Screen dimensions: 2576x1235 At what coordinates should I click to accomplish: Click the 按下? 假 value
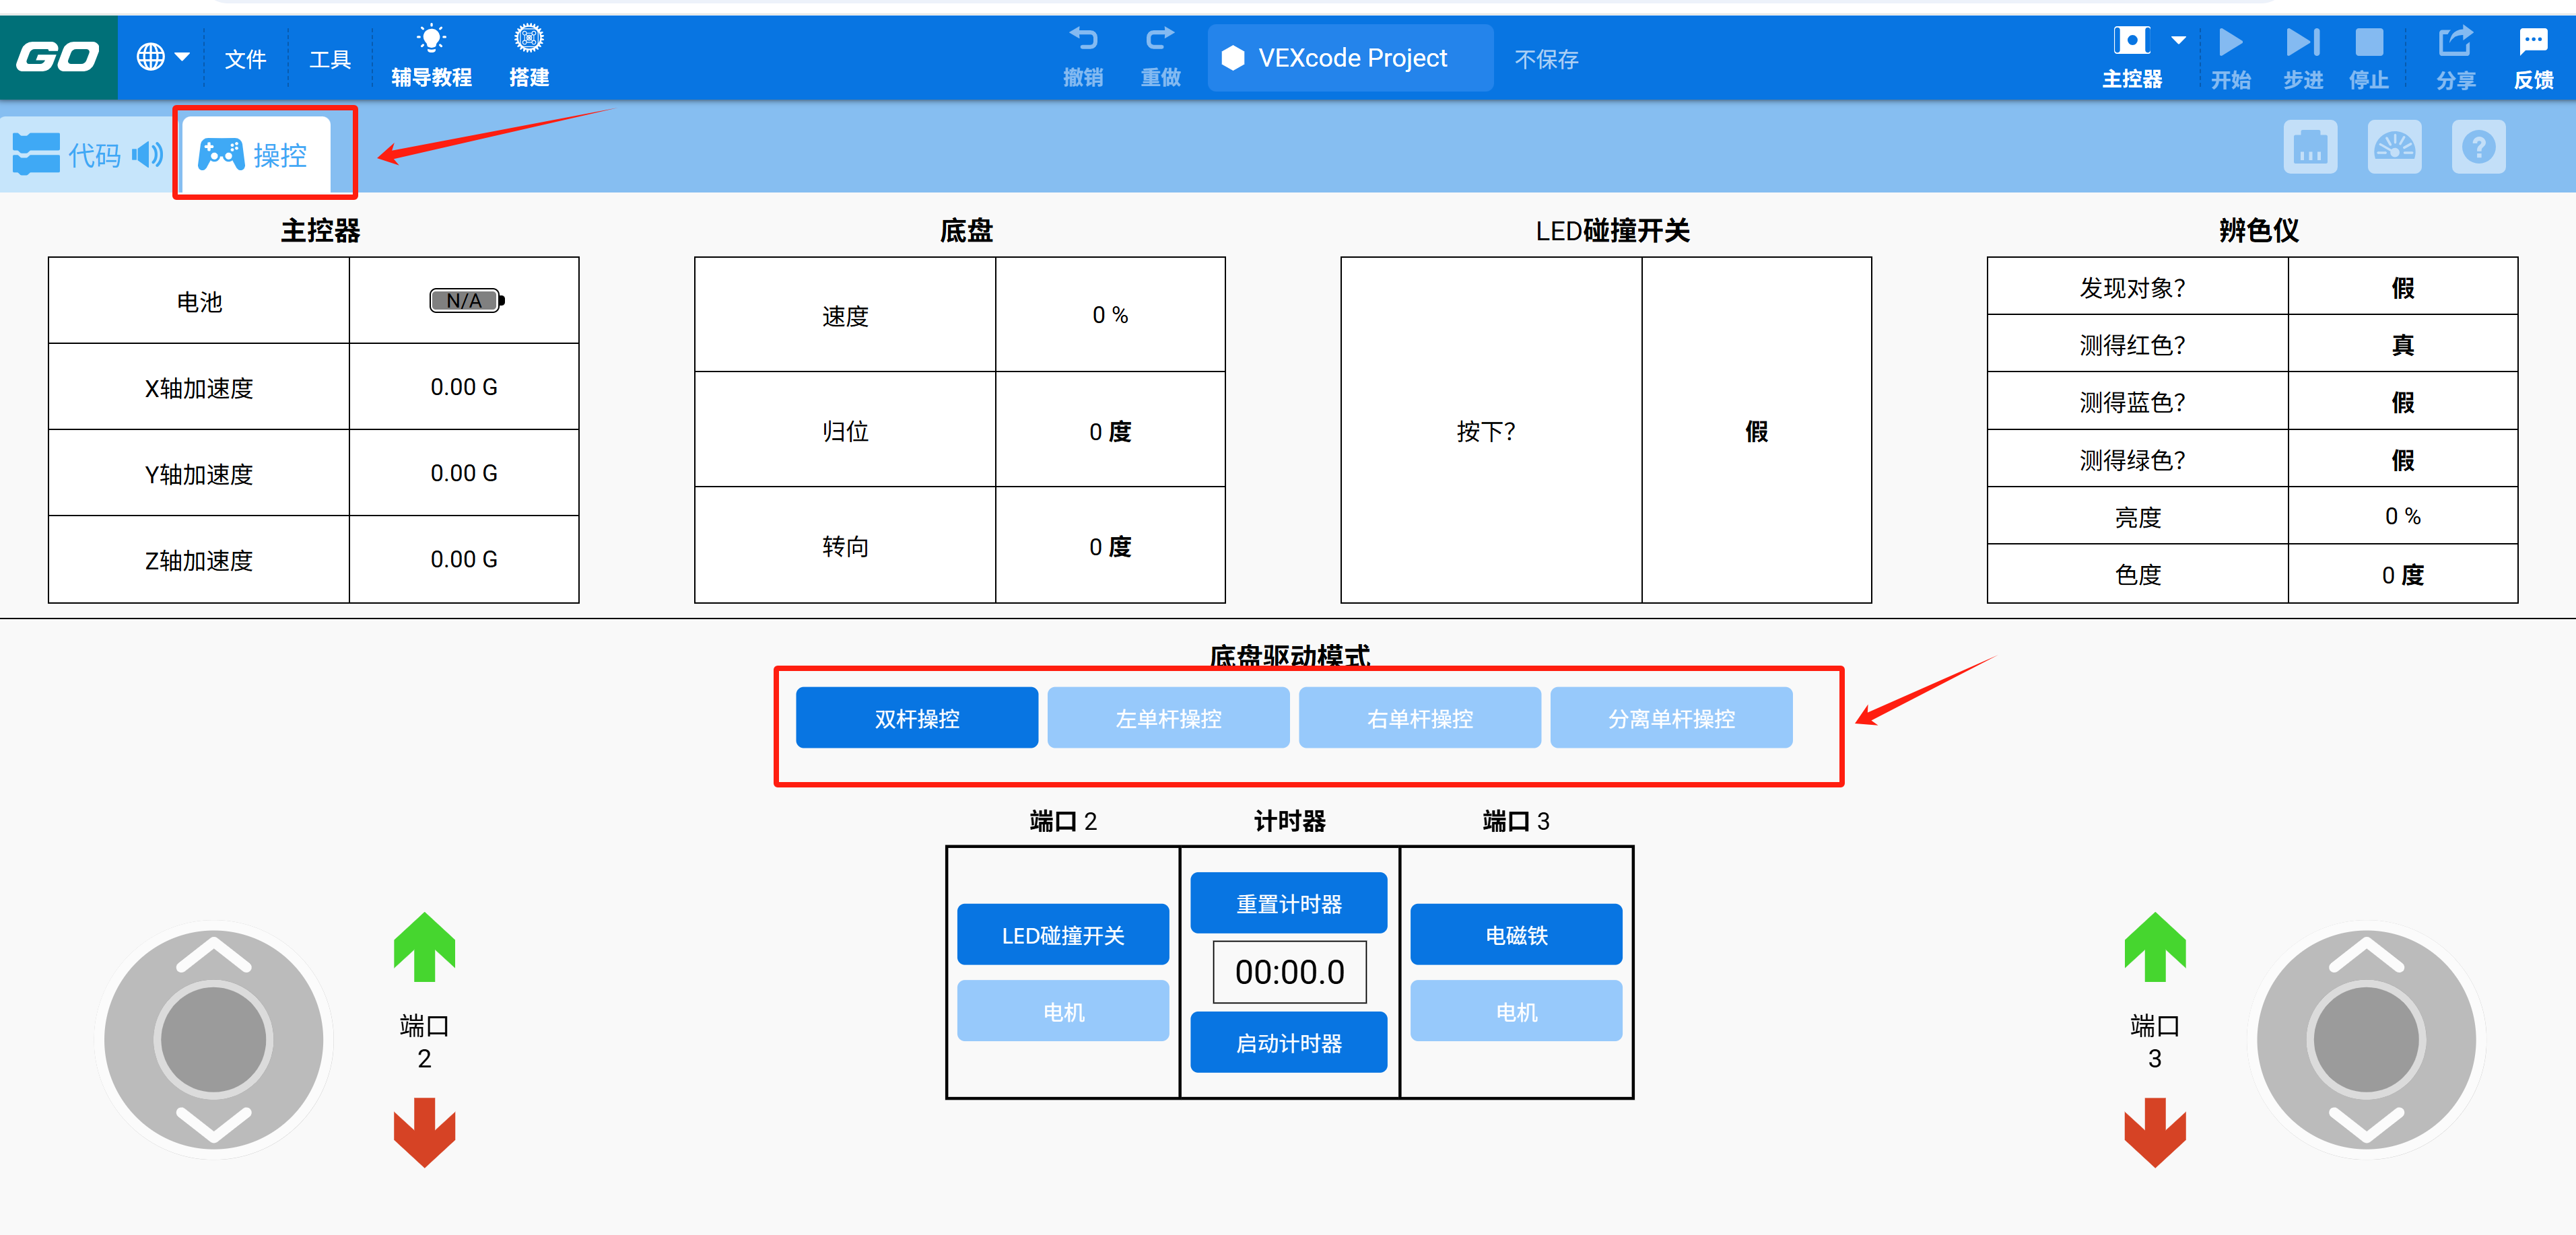1756,431
